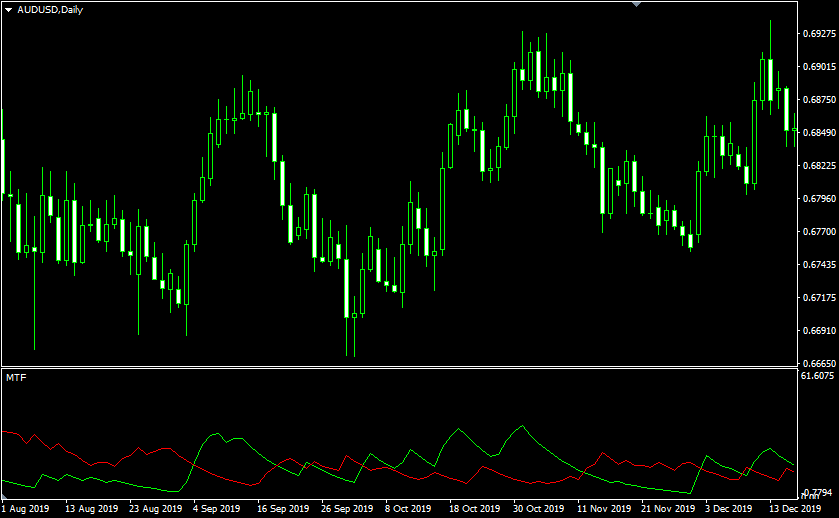
Task: Click the 26 Sep 2019 date label
Action: [x=345, y=509]
